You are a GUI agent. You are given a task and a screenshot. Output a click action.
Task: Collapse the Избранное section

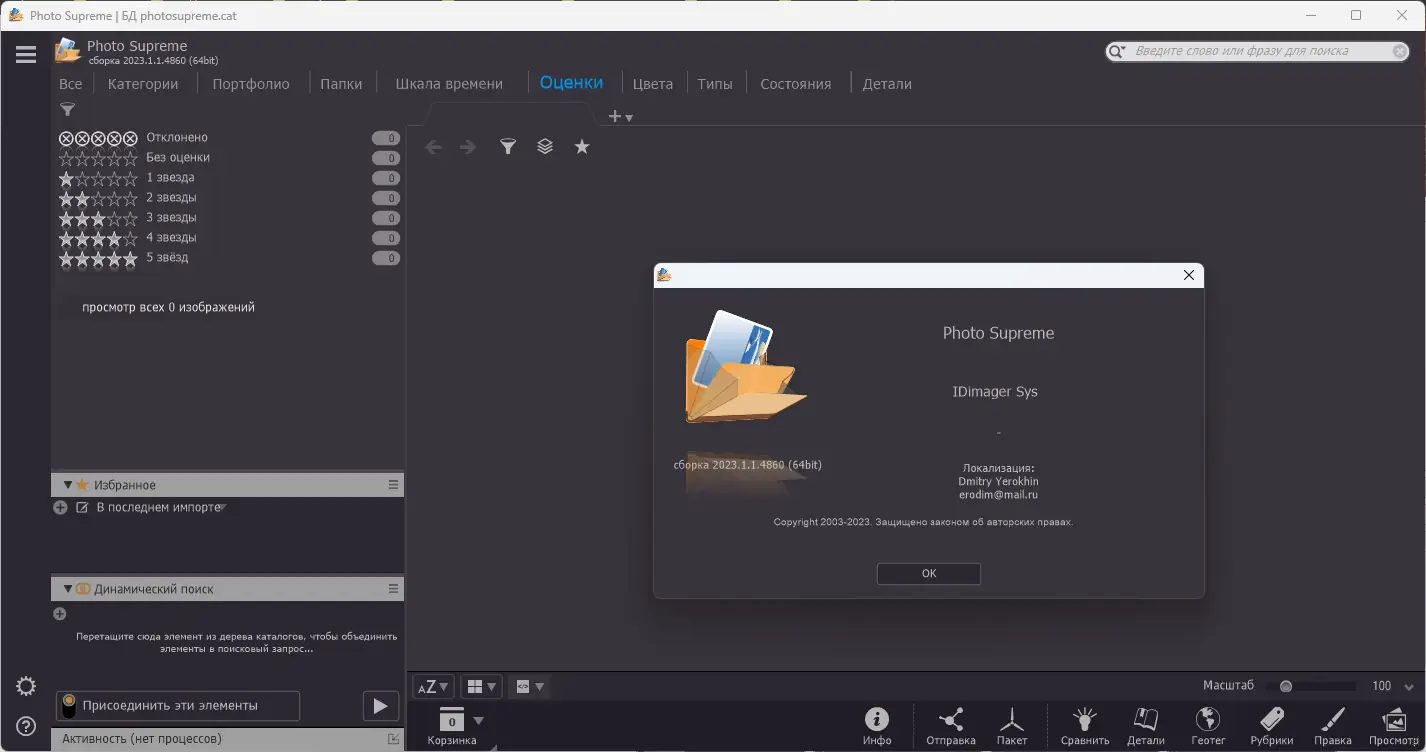(x=68, y=485)
